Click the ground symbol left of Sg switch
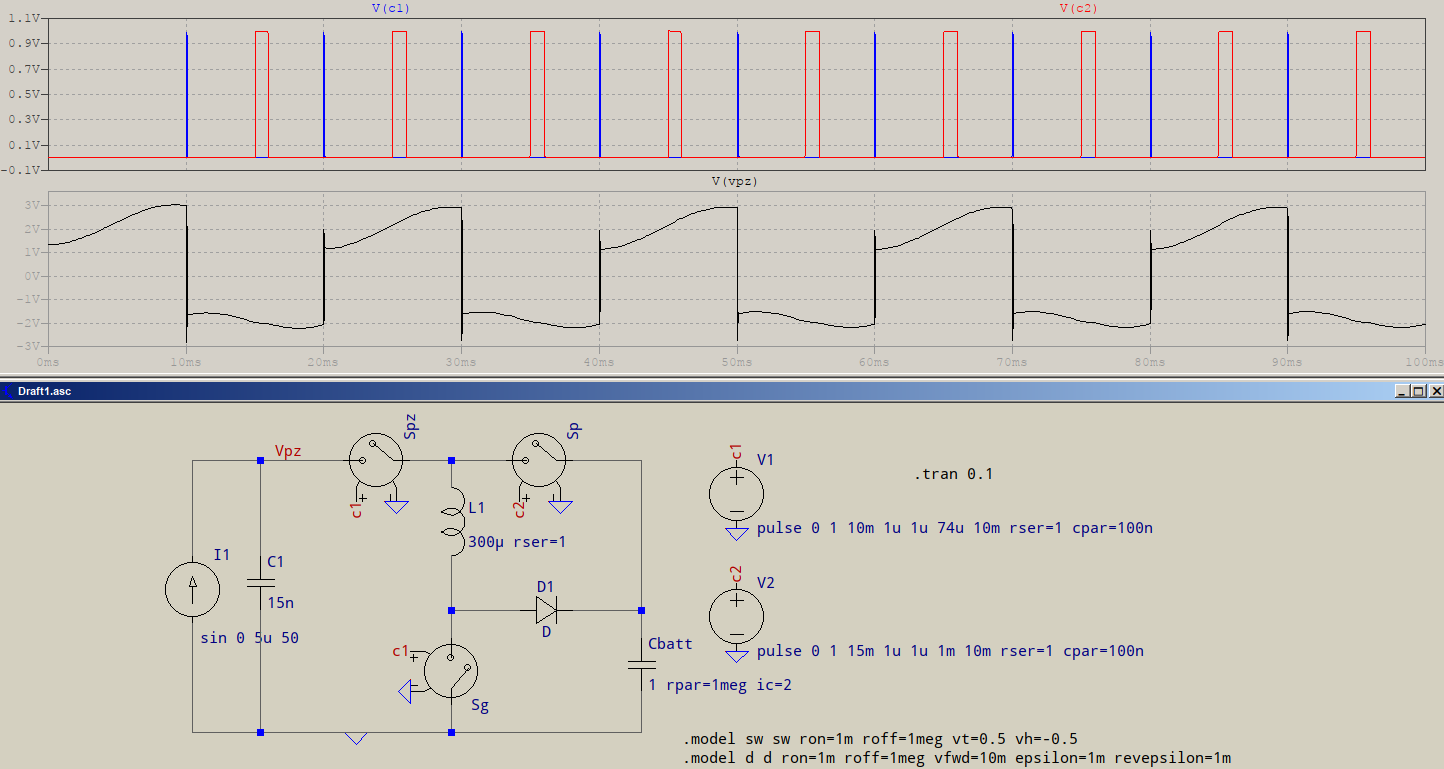The image size is (1444, 769). pos(407,692)
